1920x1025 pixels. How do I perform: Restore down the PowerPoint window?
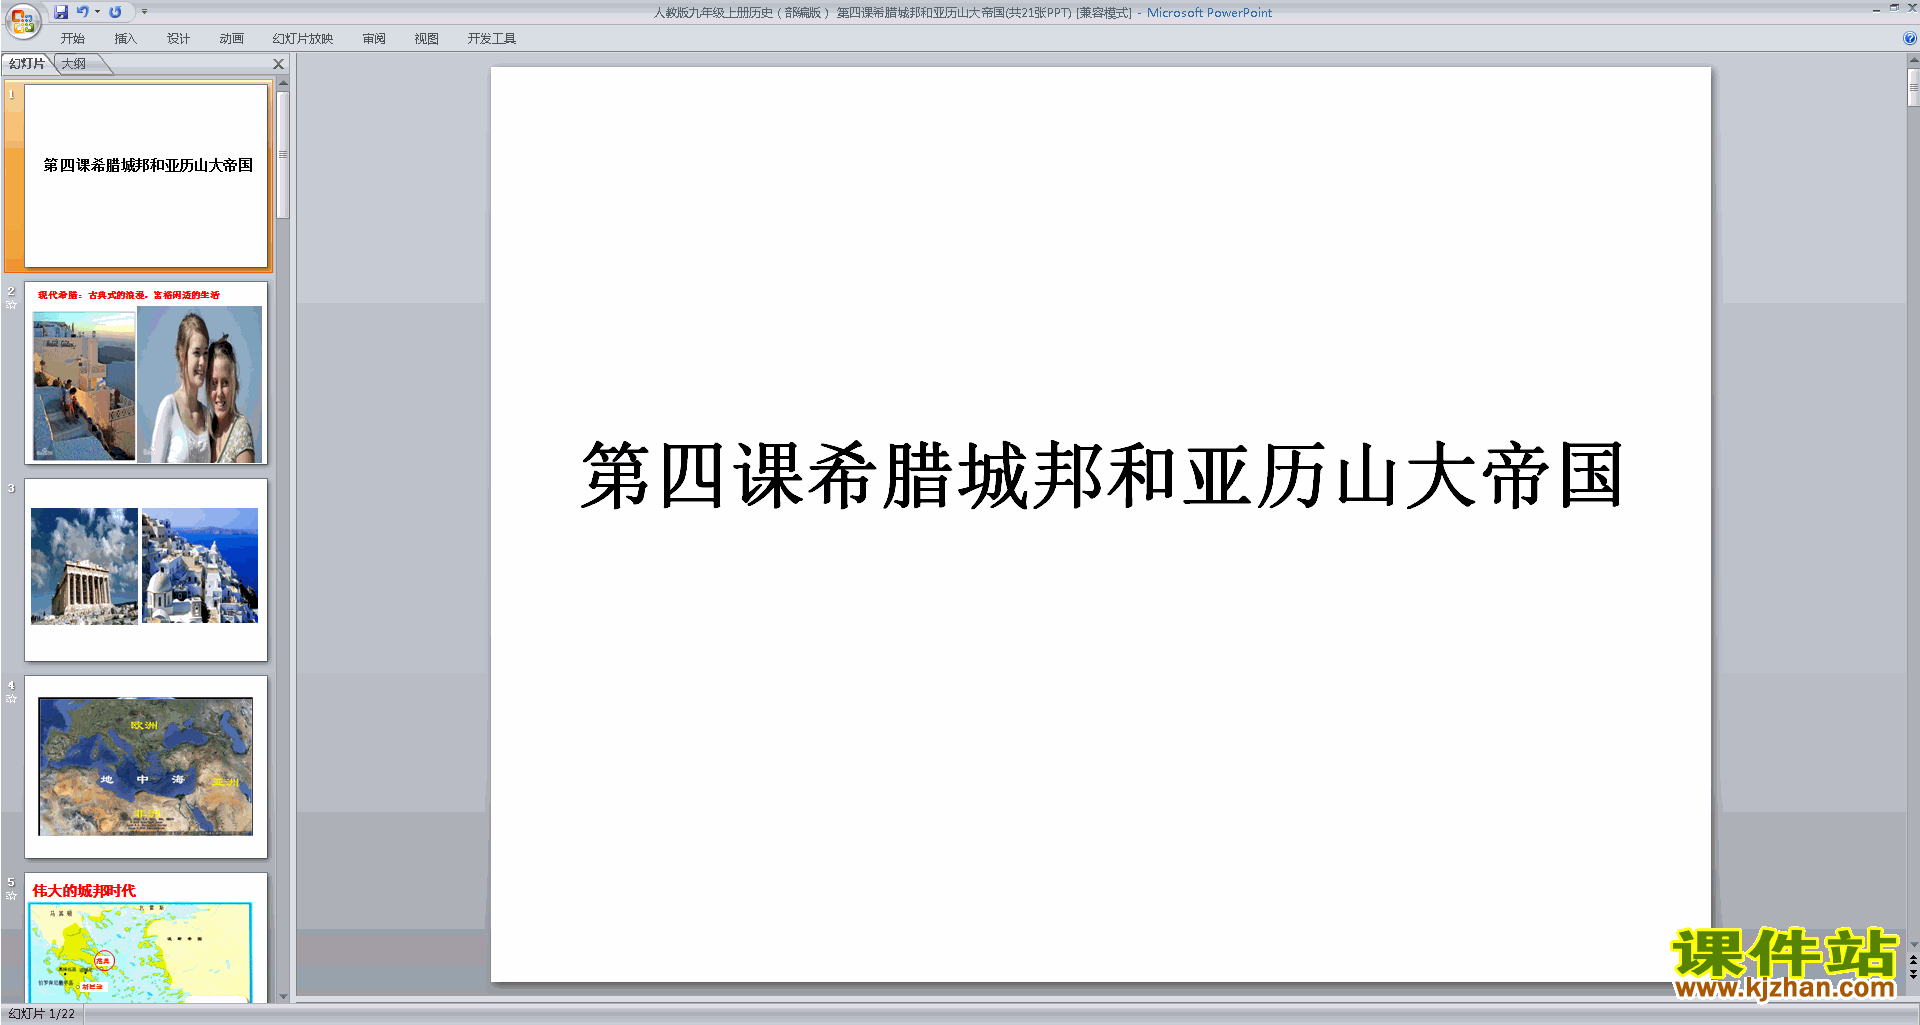point(1894,8)
